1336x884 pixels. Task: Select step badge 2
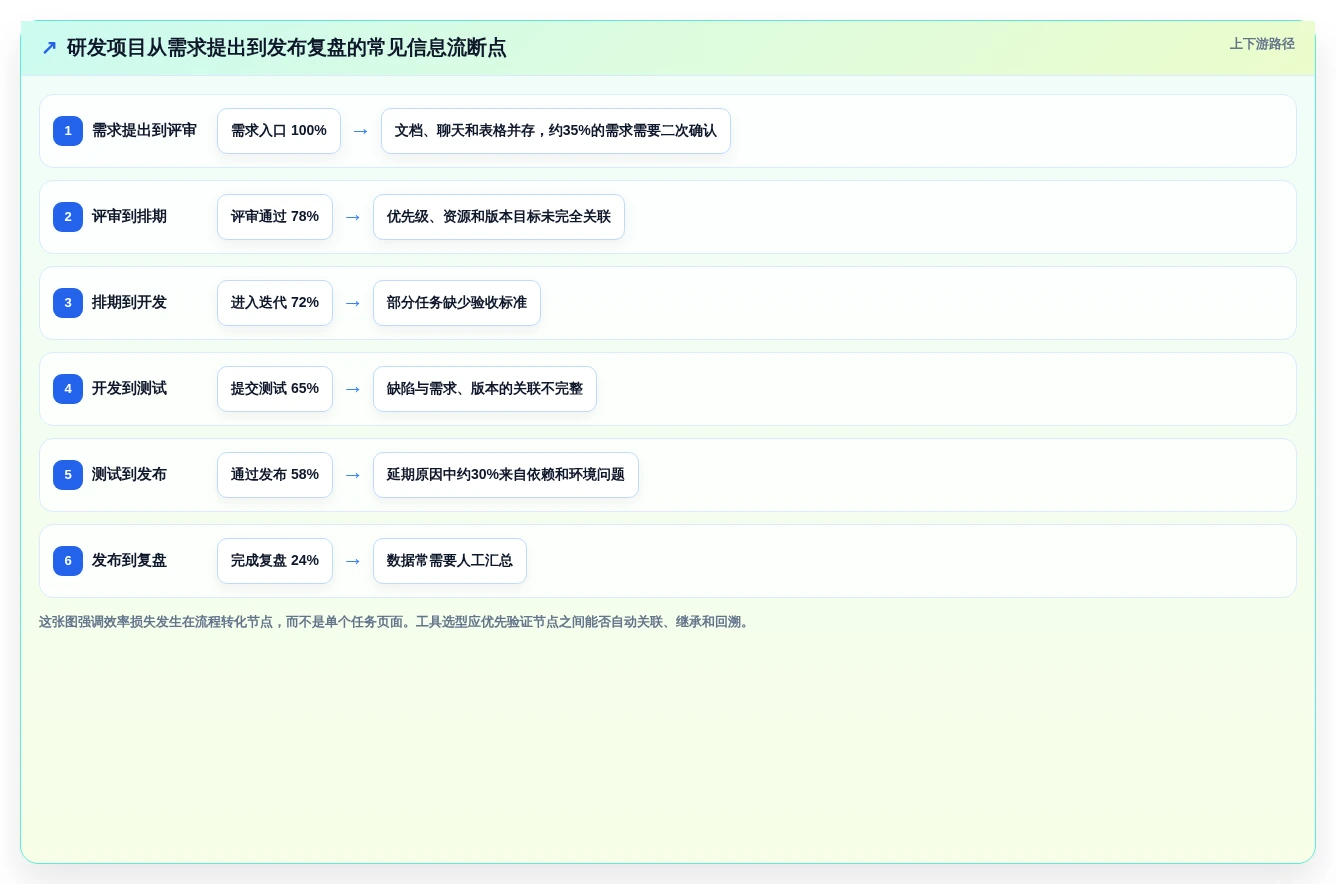click(x=68, y=217)
